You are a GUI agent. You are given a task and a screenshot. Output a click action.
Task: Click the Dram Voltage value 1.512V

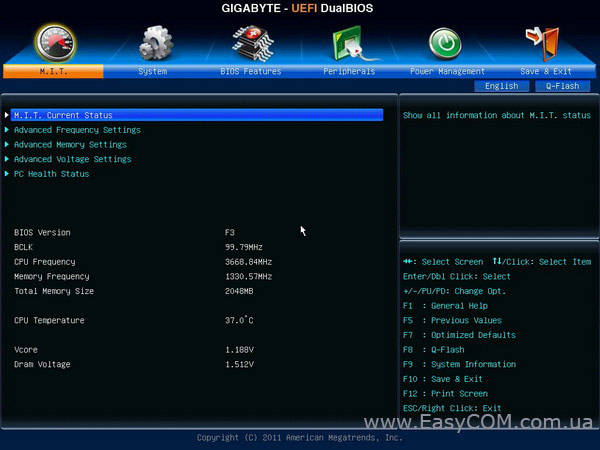[239, 364]
